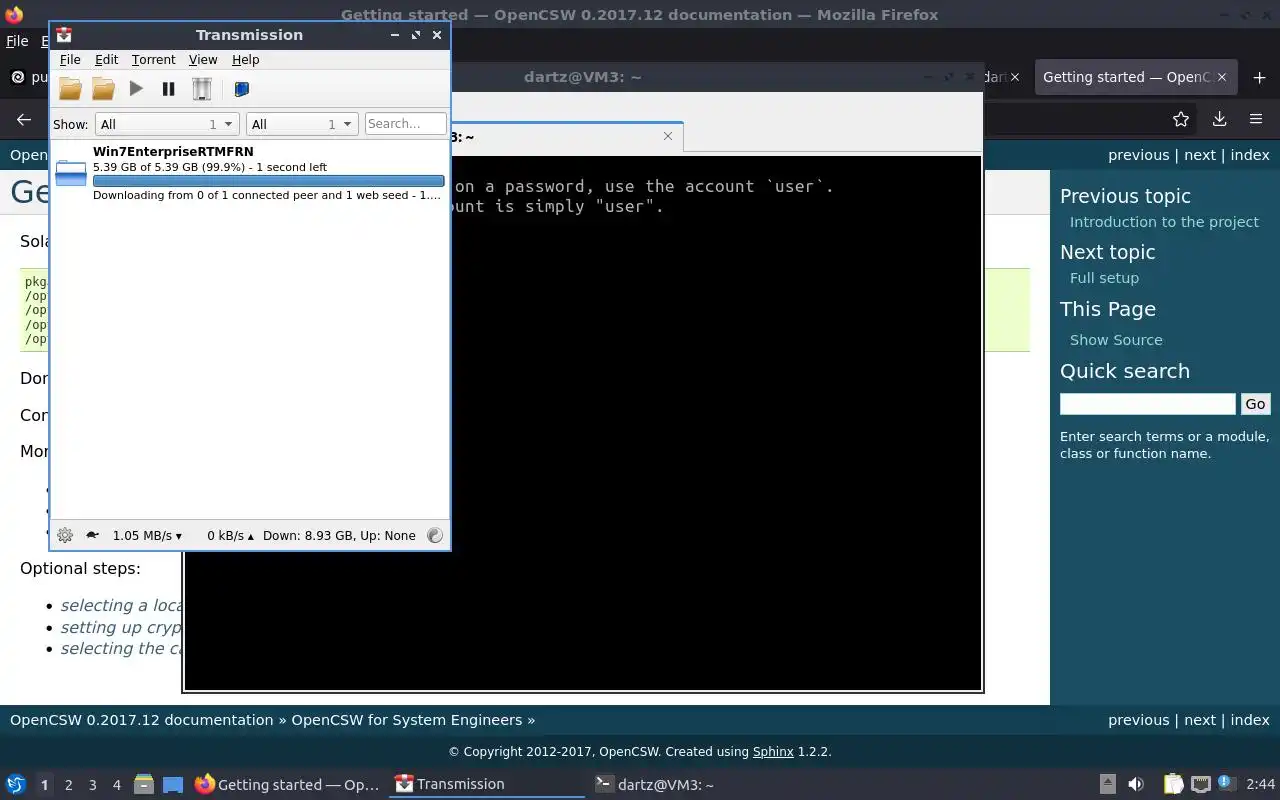Click the bottom 'index' link
The image size is (1280, 800).
(x=1250, y=720)
